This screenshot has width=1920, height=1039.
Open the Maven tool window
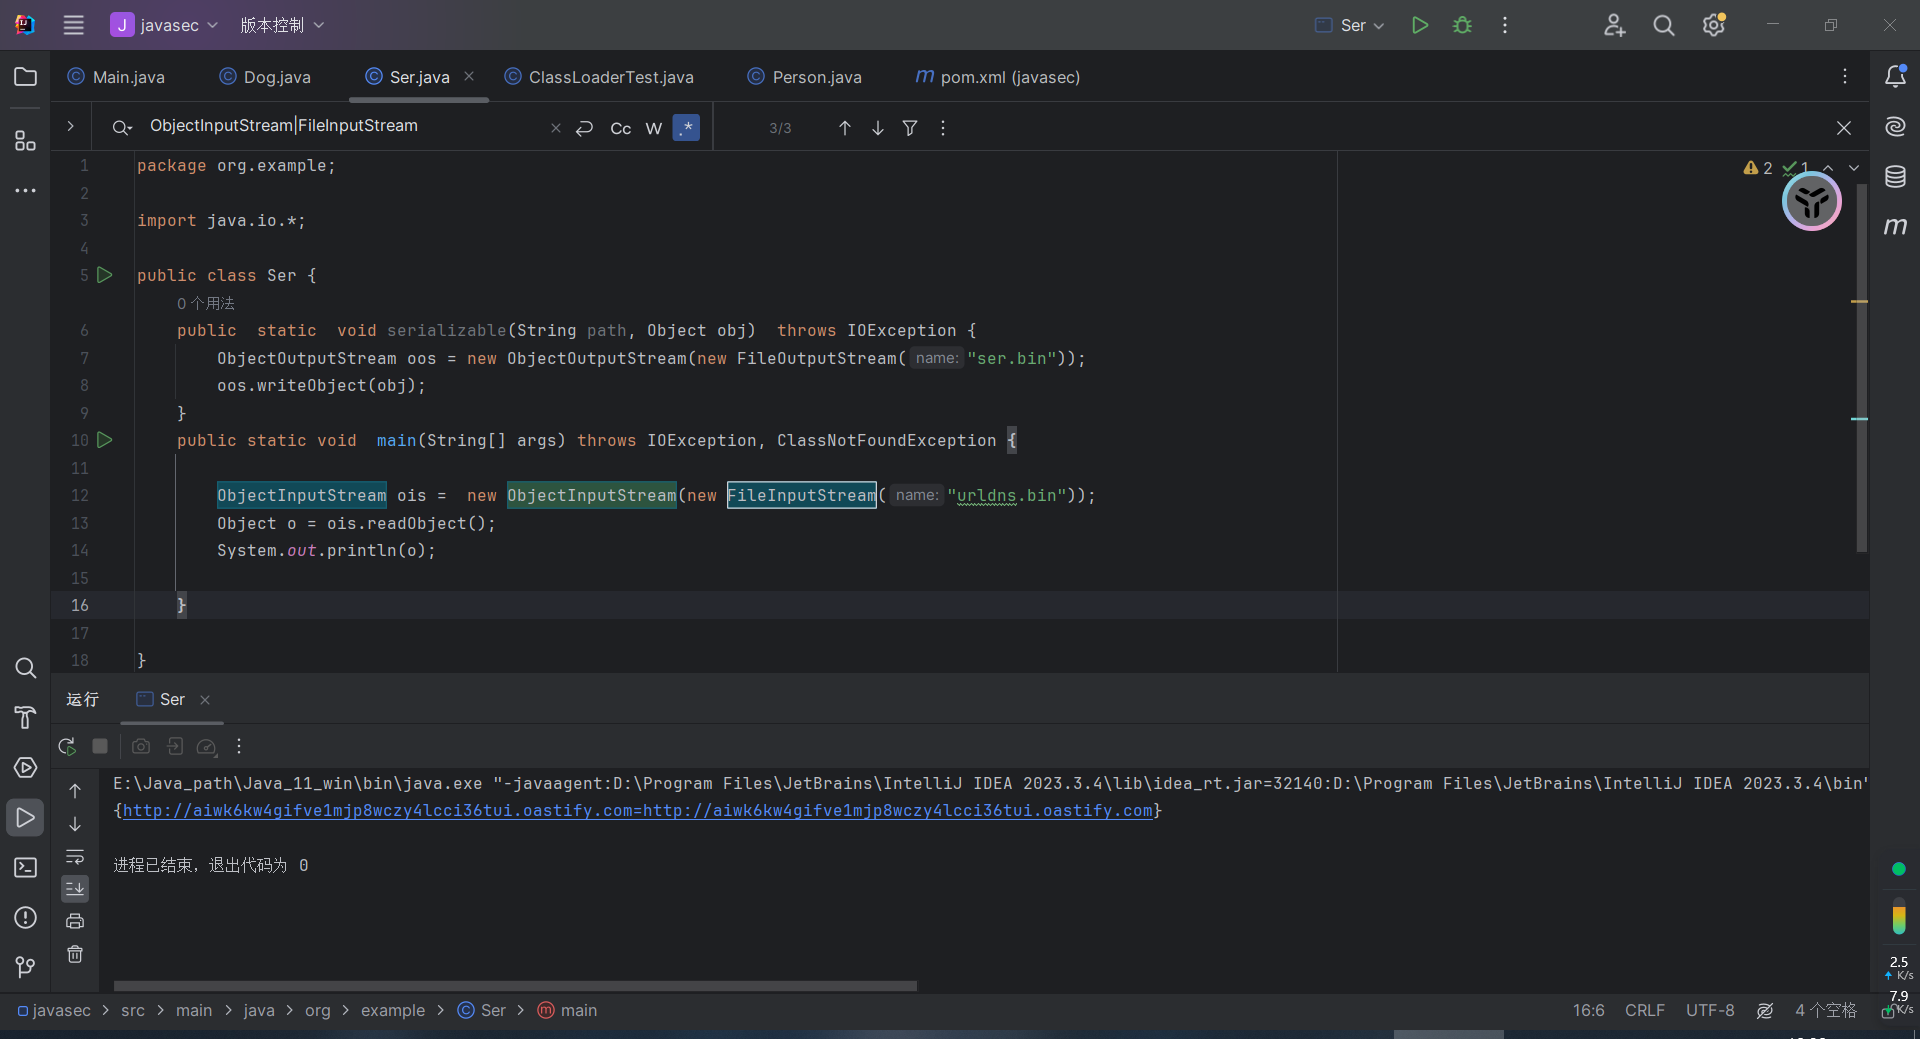click(1895, 227)
